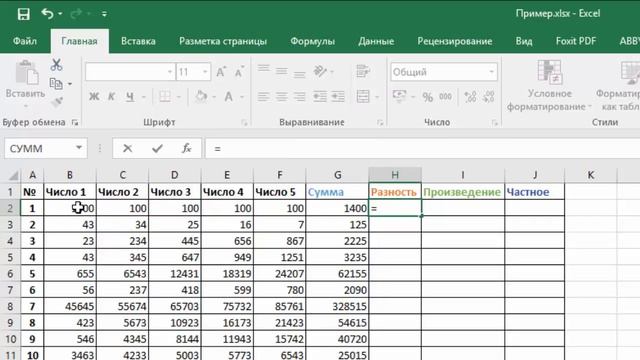640x360 pixels.
Task: Open copy options dropdown arrow
Action: pos(70,84)
